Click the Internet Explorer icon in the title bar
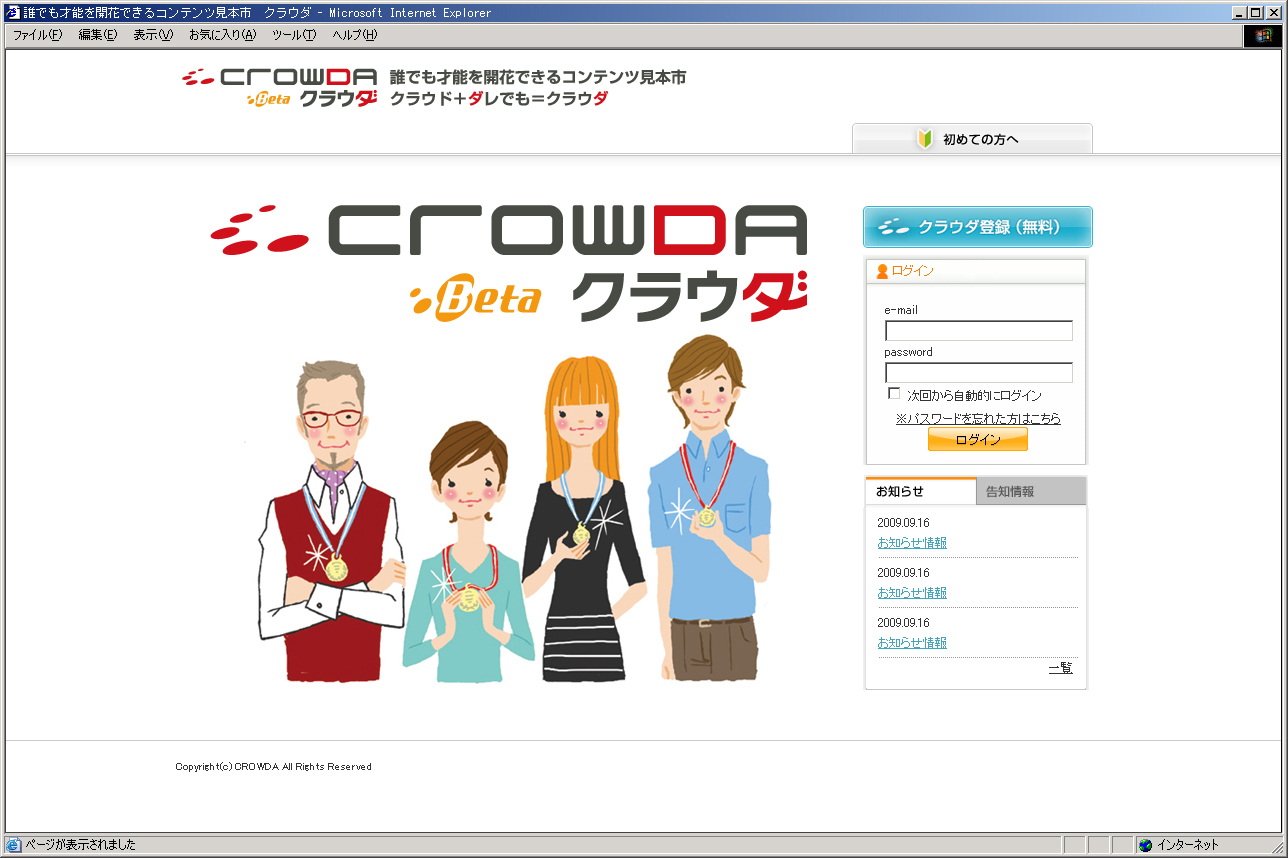The image size is (1288, 858). click(x=13, y=12)
